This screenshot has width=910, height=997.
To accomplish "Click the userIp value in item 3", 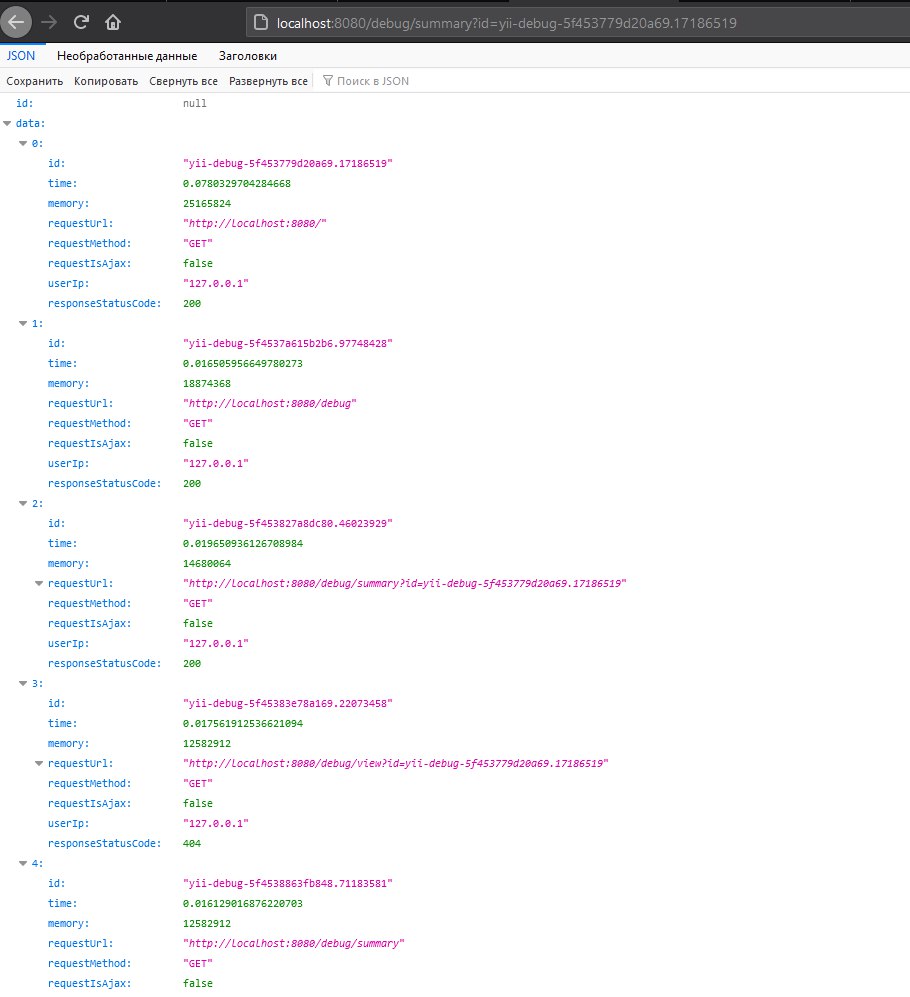I will point(216,823).
